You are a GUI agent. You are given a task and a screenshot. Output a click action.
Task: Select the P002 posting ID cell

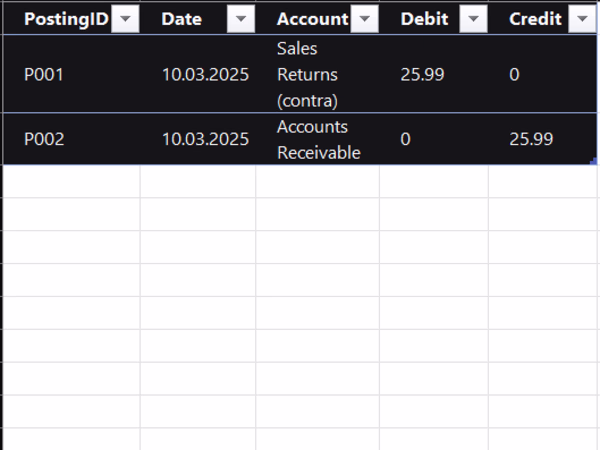[44, 139]
